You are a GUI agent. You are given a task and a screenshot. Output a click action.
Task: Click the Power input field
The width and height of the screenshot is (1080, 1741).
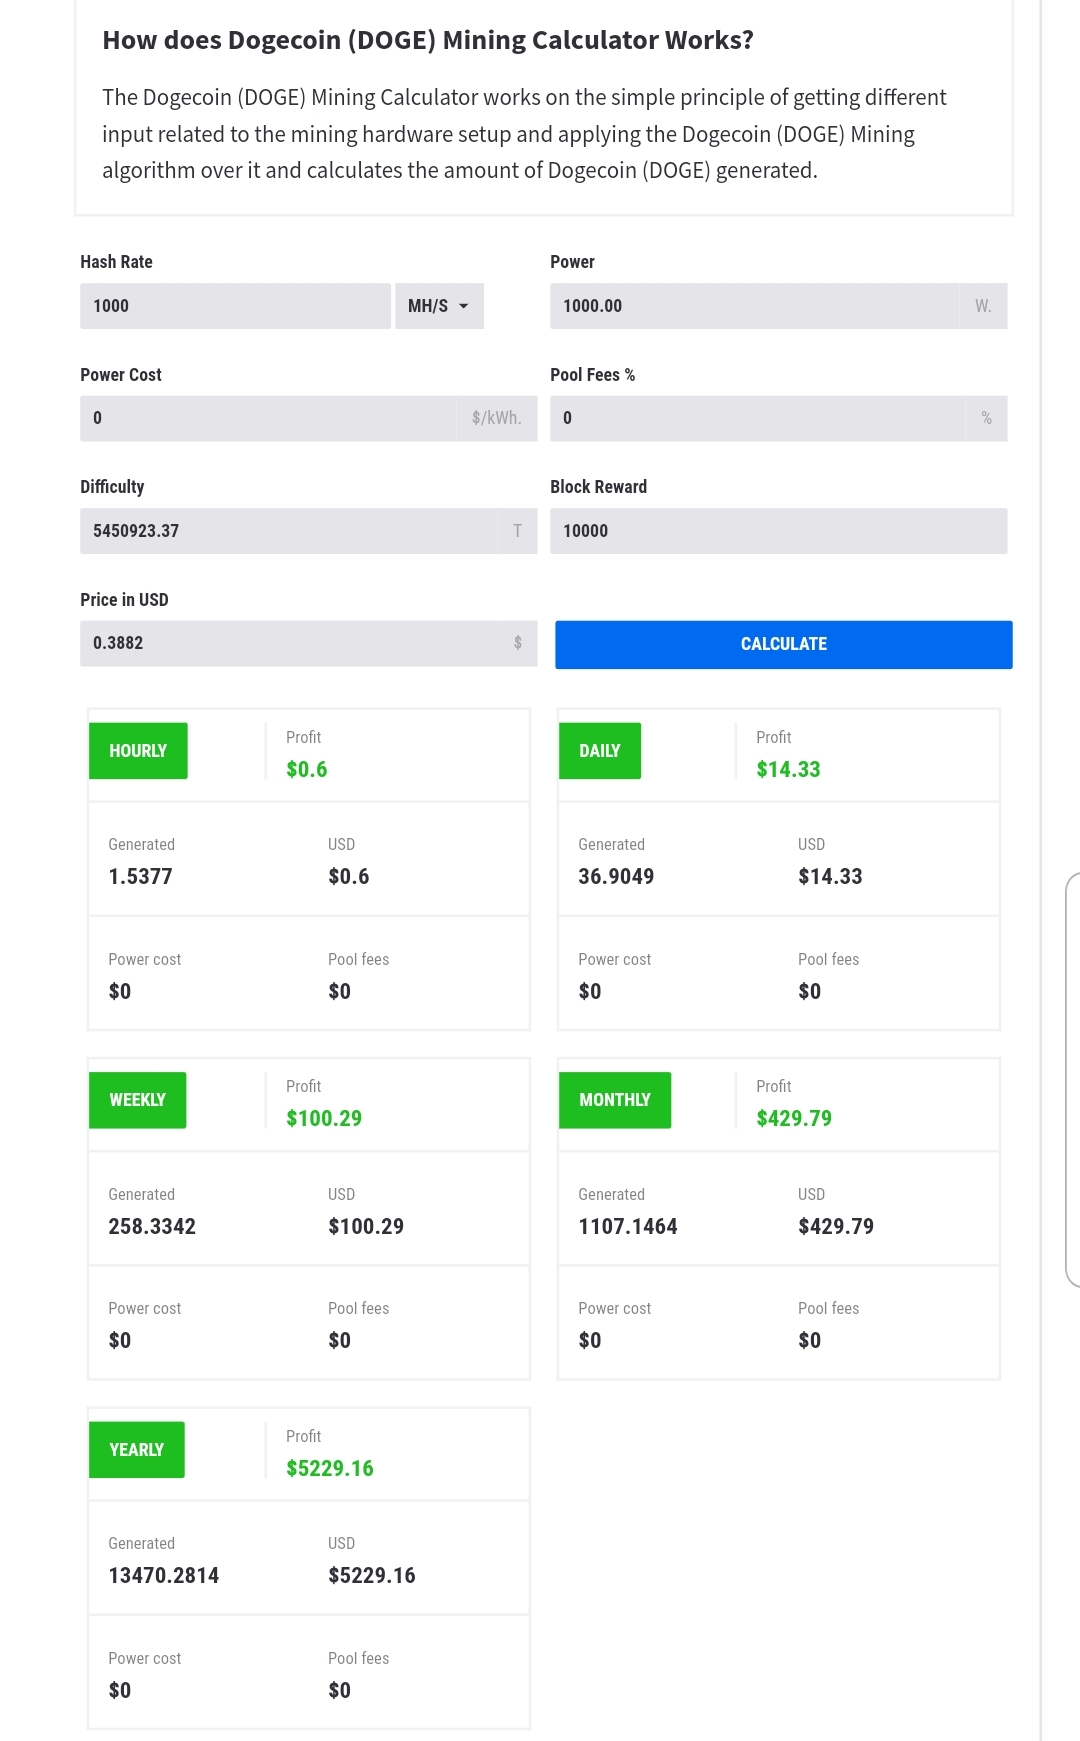tap(754, 306)
